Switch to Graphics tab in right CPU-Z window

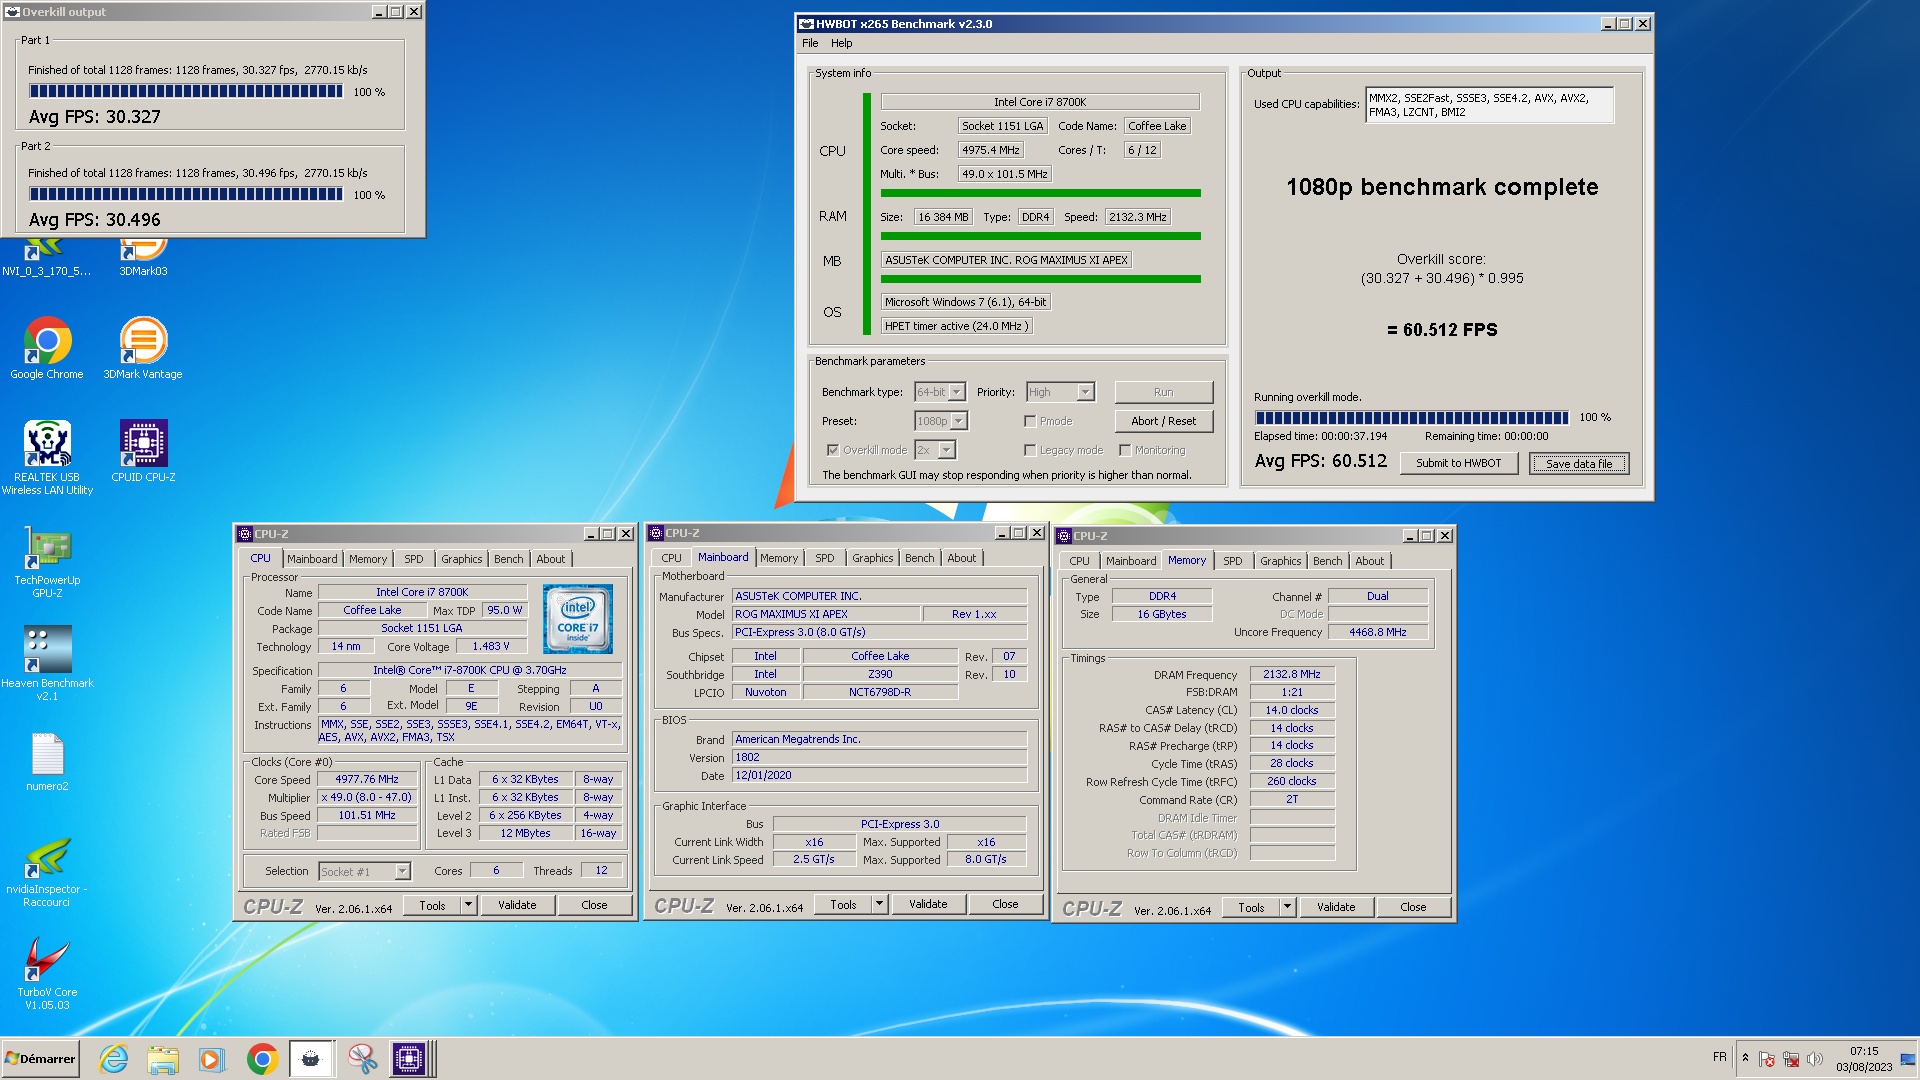pyautogui.click(x=1280, y=561)
